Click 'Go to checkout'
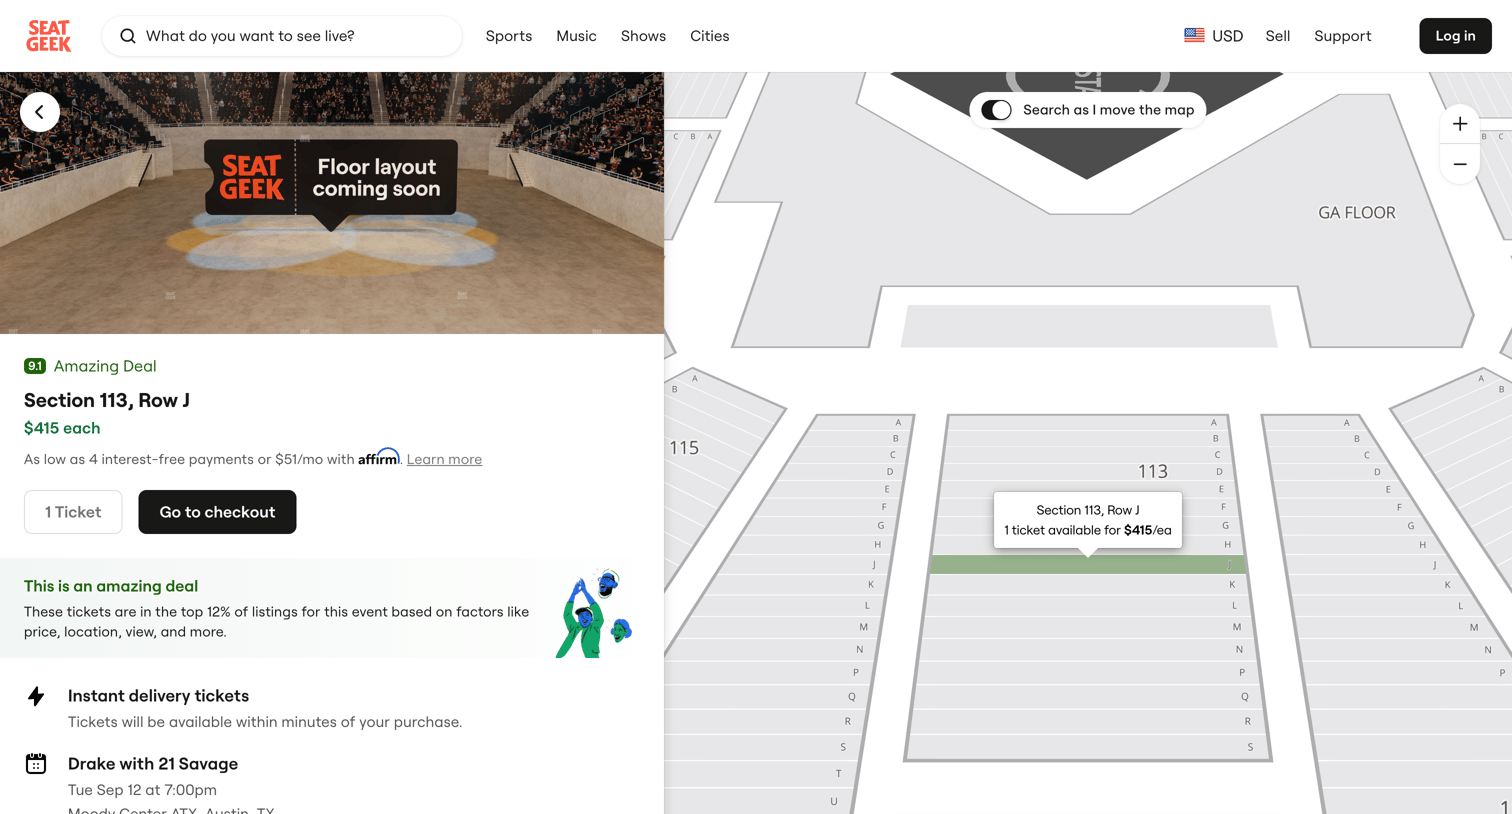Screen dimensions: 1512x814 tap(217, 512)
